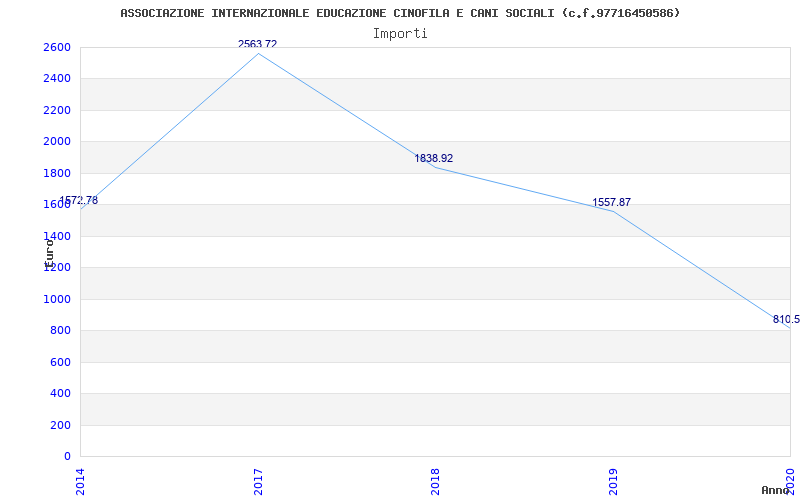Screen dimensions: 800x500
Task: Click y-axis value 400
Action: (60, 393)
